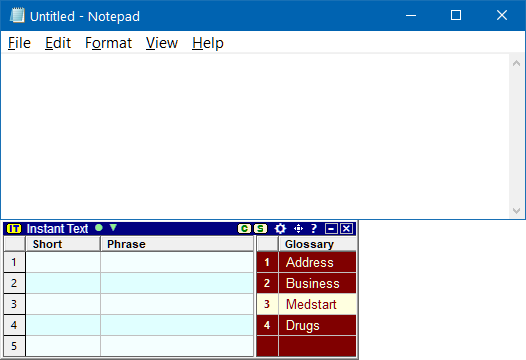Minimize the Notepad window

[x=411, y=15]
